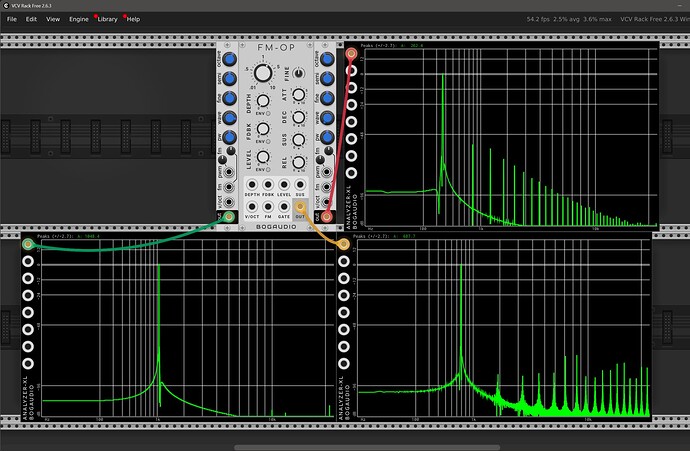Click the pwm input jack on left oscillator

[229, 172]
